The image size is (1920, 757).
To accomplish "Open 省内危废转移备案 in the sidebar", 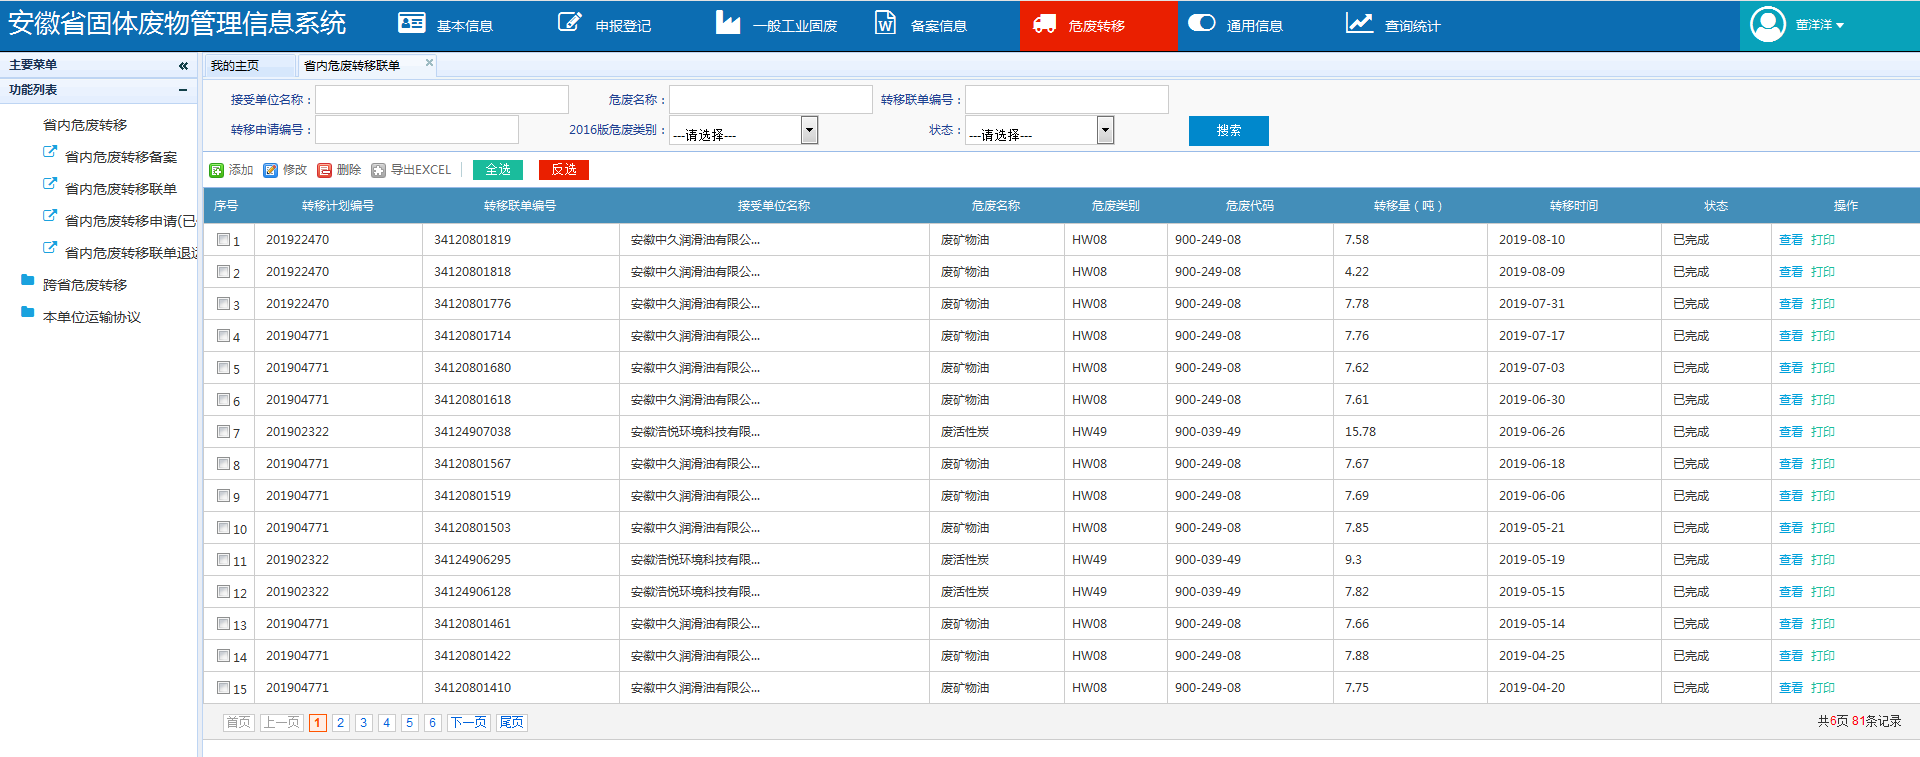I will click(120, 157).
